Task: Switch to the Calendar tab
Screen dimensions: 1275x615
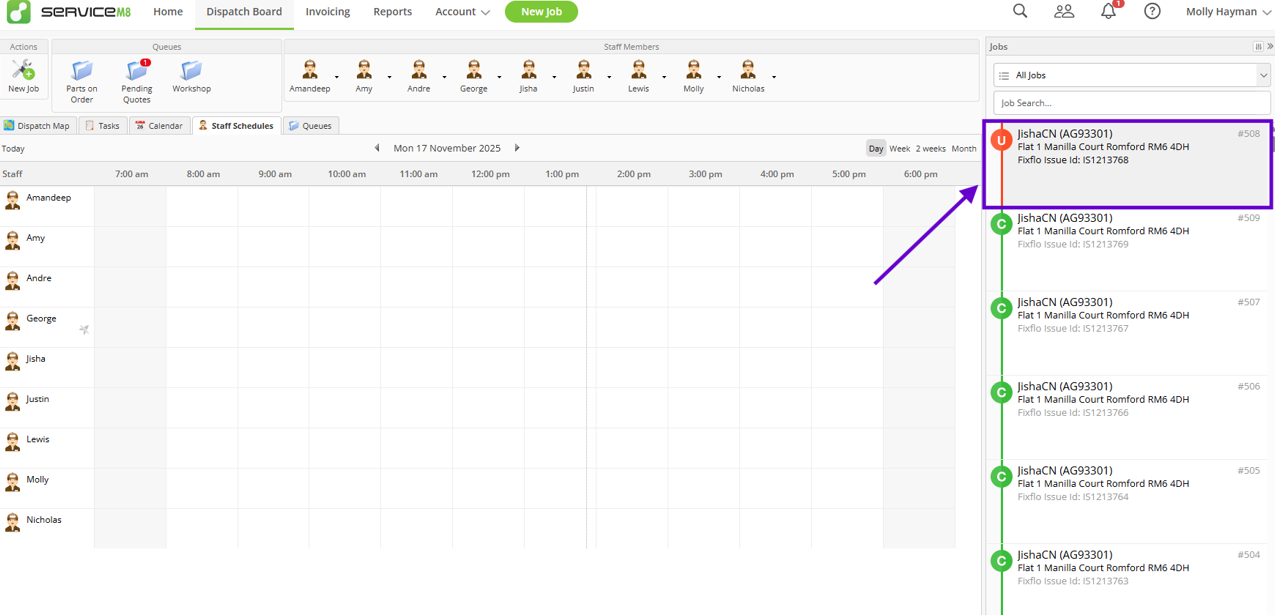Action: (159, 125)
